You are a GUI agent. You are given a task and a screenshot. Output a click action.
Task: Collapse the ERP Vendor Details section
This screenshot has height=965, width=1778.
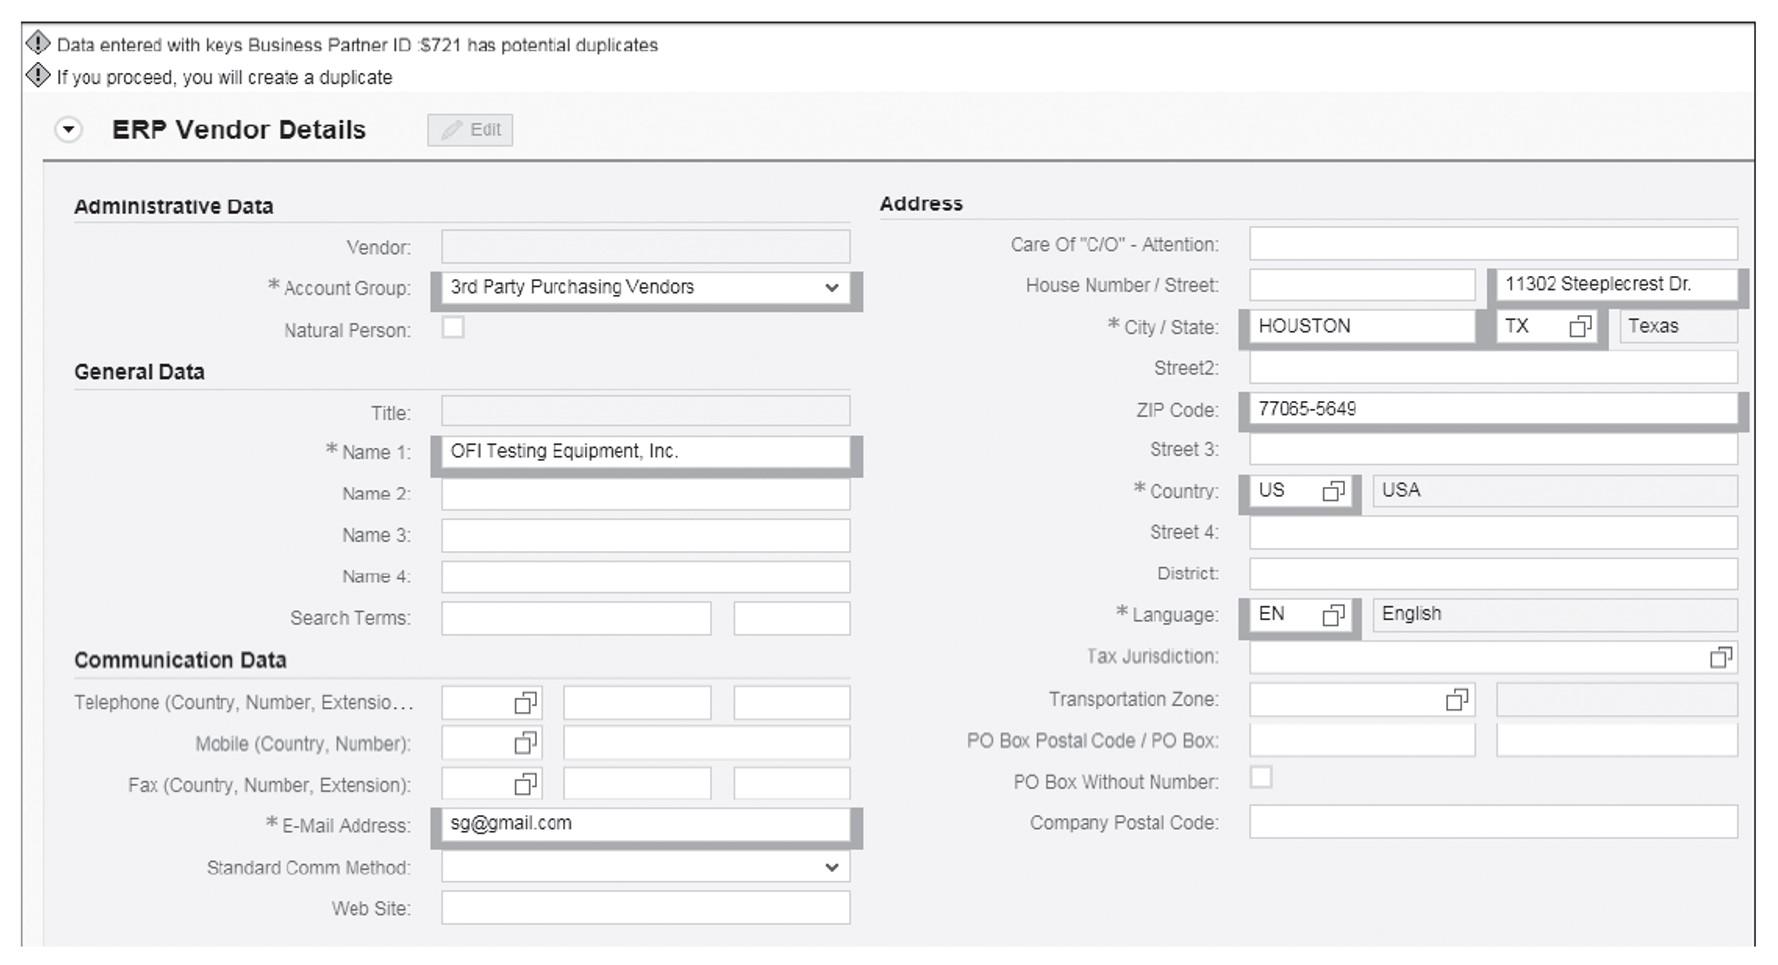tap(66, 129)
